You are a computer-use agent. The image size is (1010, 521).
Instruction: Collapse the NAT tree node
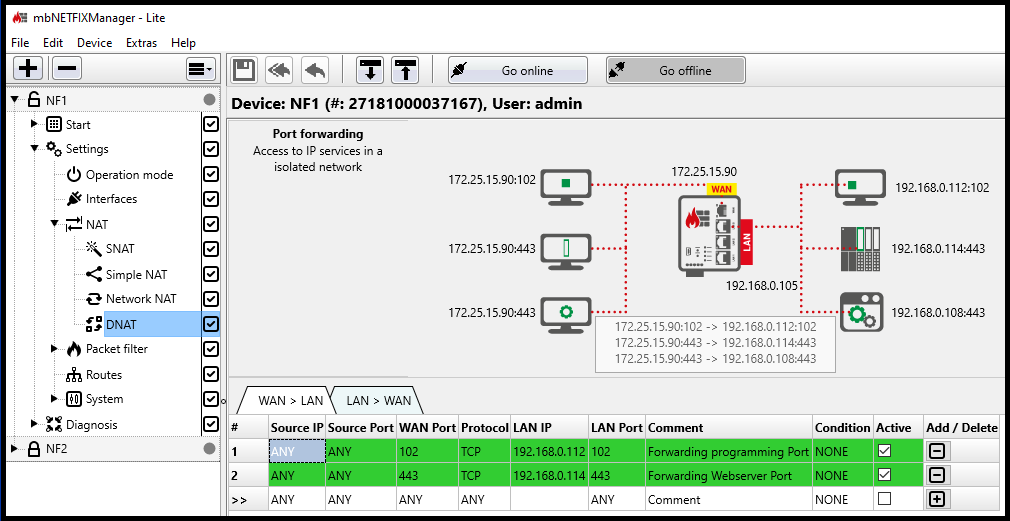tap(55, 224)
